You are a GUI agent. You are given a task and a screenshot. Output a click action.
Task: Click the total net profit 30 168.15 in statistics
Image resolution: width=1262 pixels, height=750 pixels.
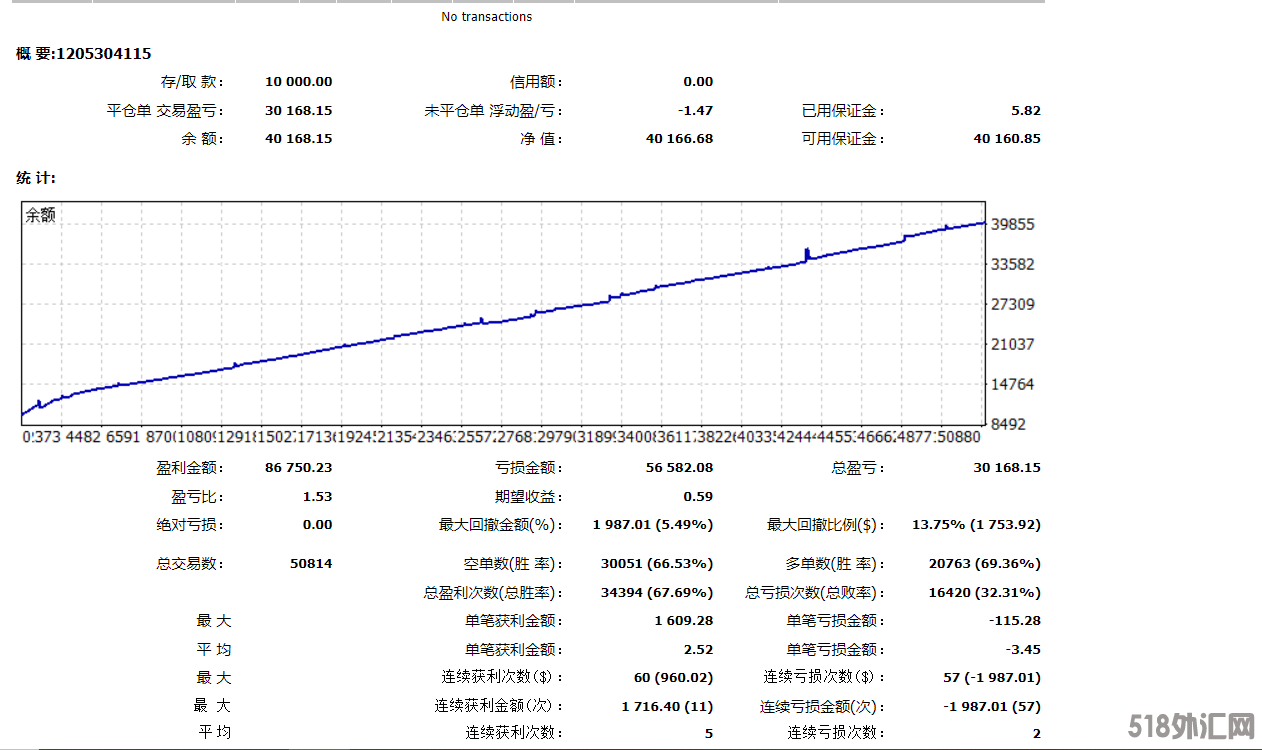[x=1007, y=468]
